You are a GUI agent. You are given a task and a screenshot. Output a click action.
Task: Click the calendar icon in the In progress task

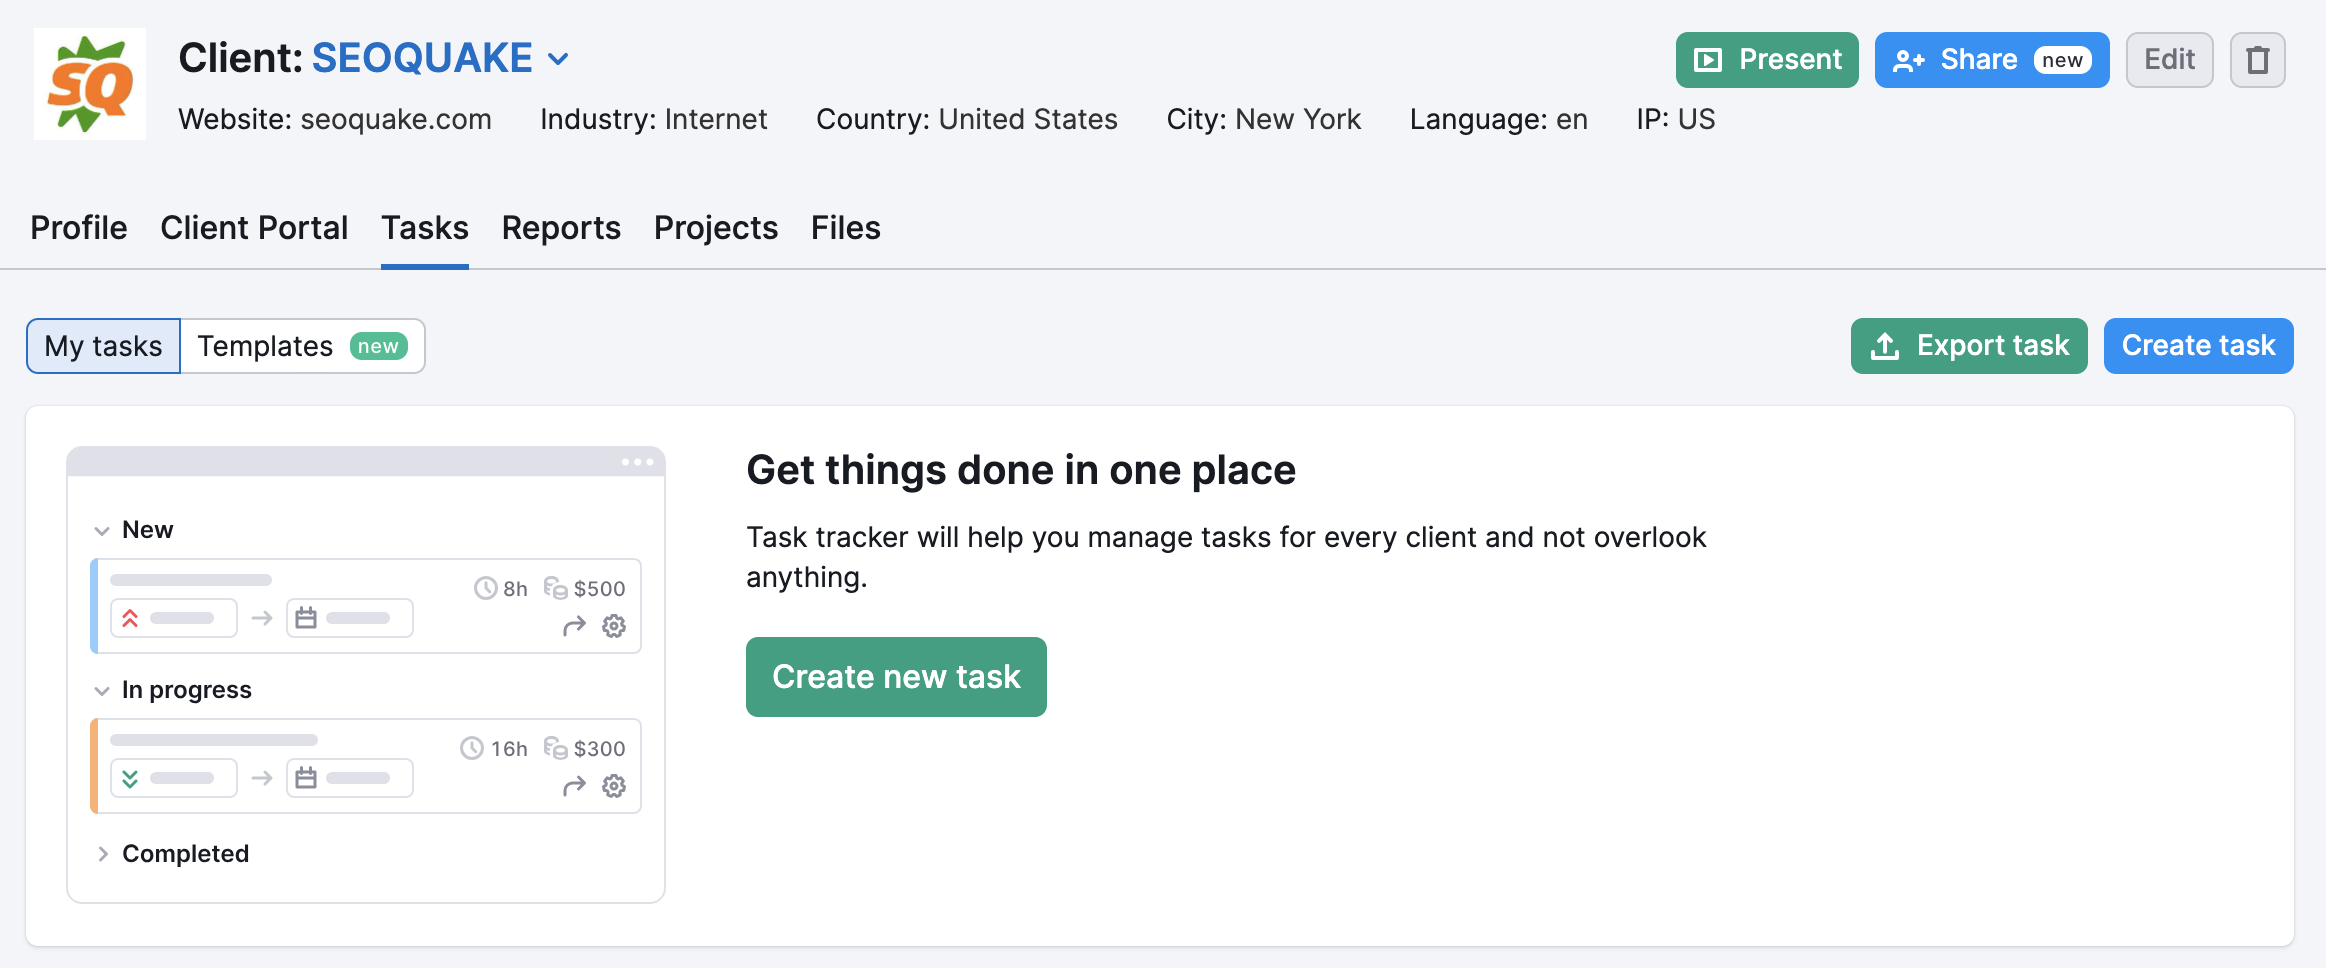coord(306,778)
